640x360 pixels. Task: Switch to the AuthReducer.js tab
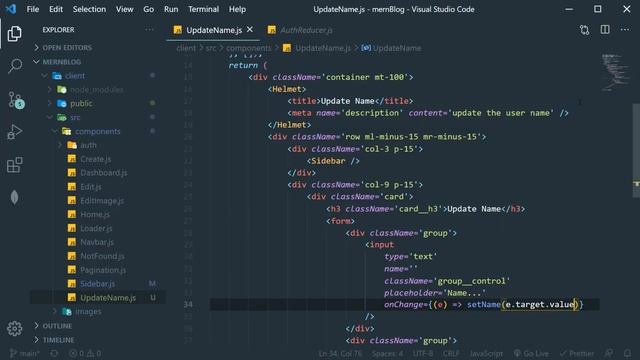pyautogui.click(x=301, y=30)
